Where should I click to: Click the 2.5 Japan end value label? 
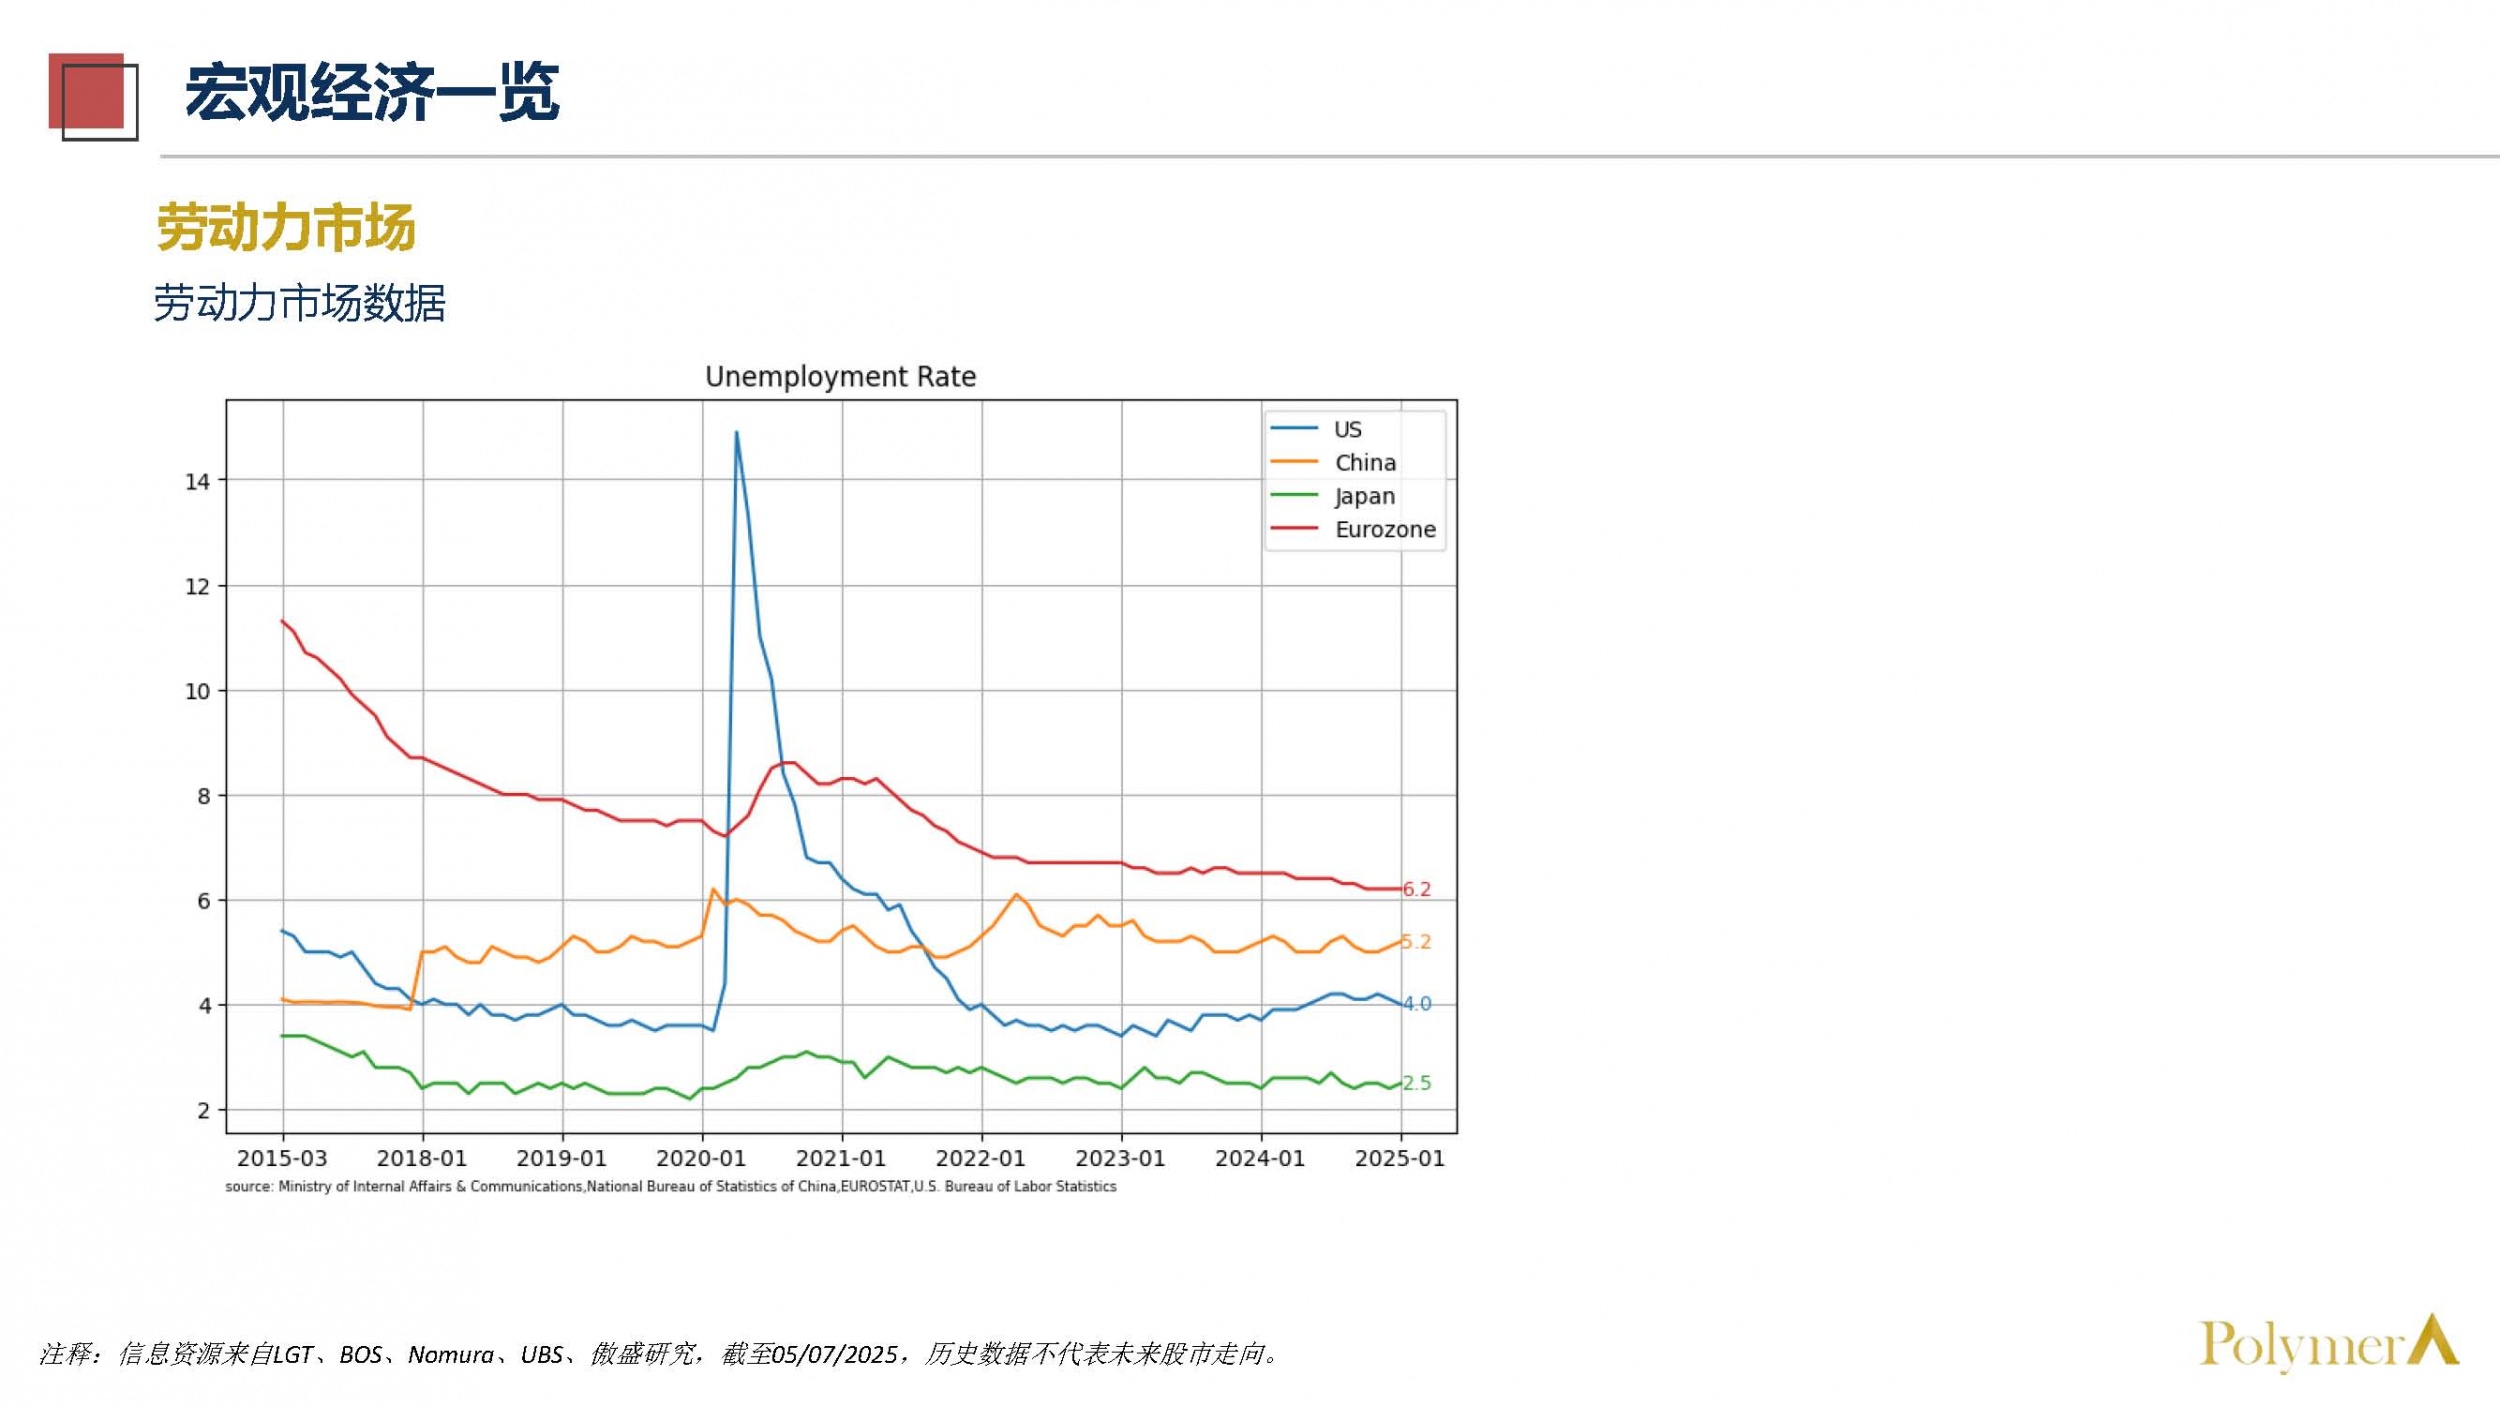(1416, 1083)
